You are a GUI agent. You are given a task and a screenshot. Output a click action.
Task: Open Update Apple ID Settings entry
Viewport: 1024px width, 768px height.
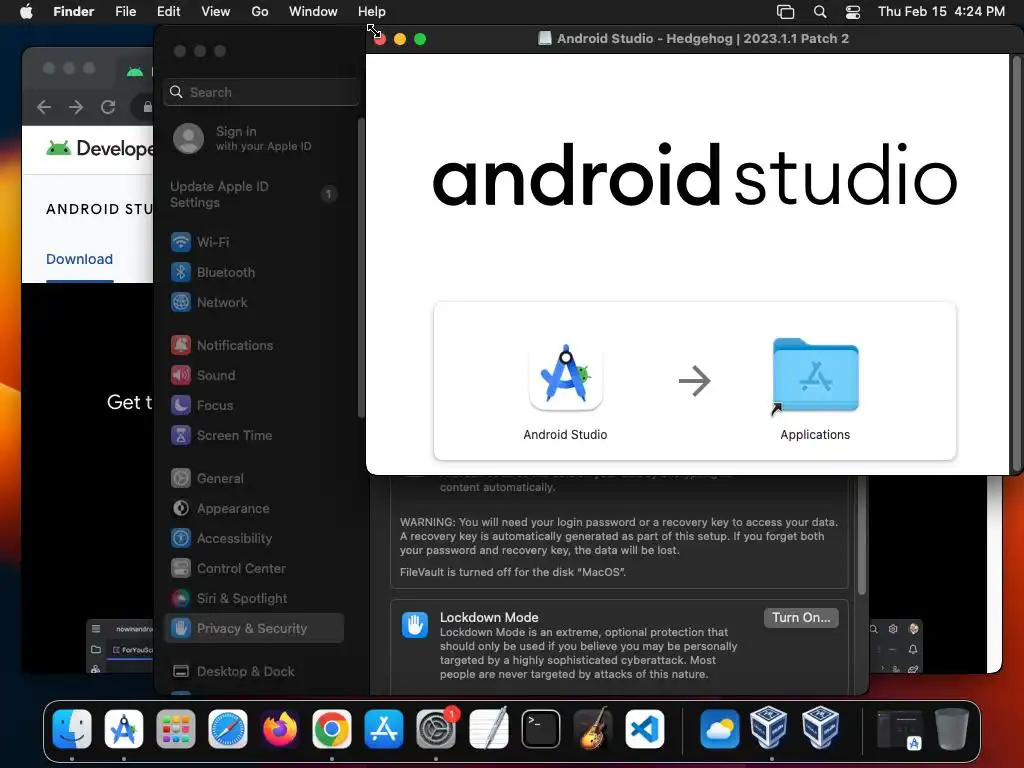[x=255, y=194]
